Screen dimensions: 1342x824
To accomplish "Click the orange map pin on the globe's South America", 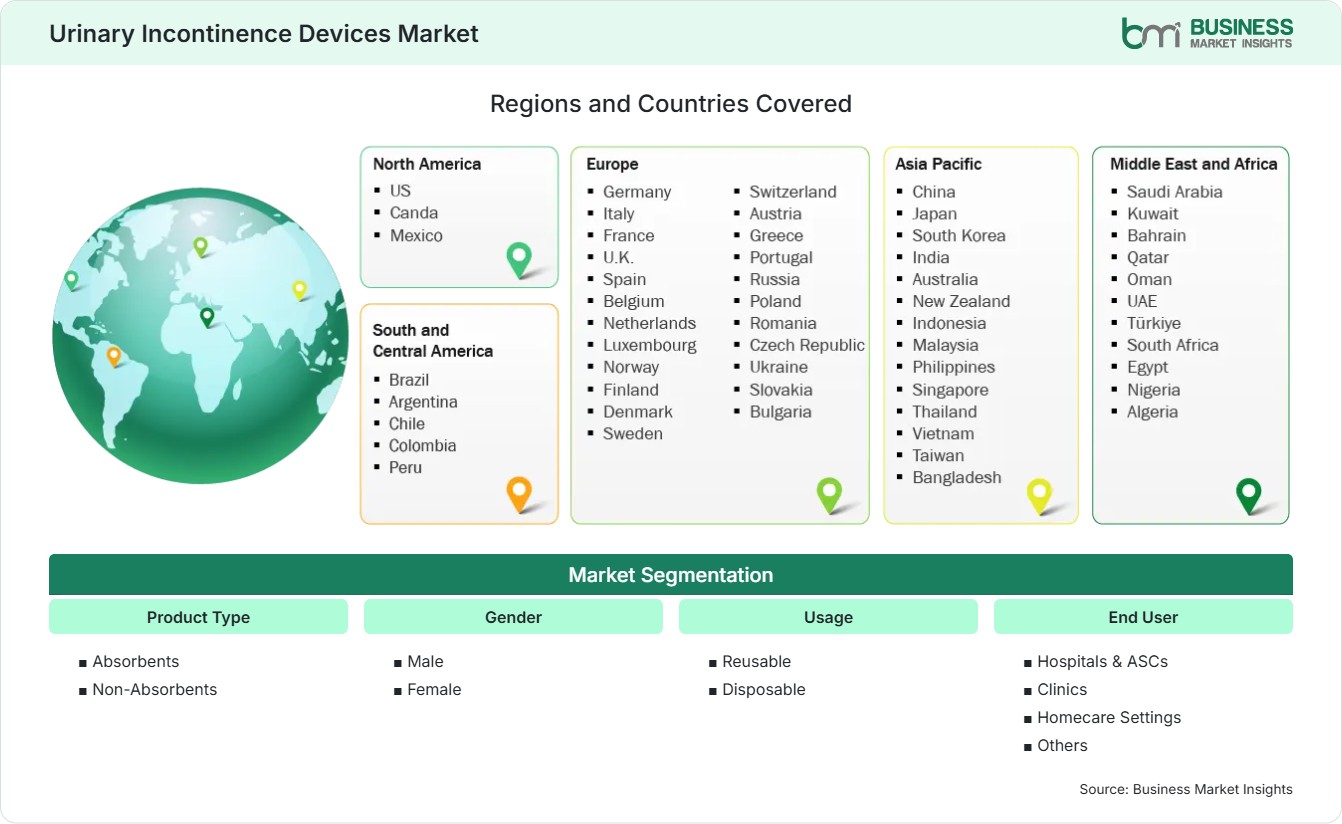I will [114, 356].
